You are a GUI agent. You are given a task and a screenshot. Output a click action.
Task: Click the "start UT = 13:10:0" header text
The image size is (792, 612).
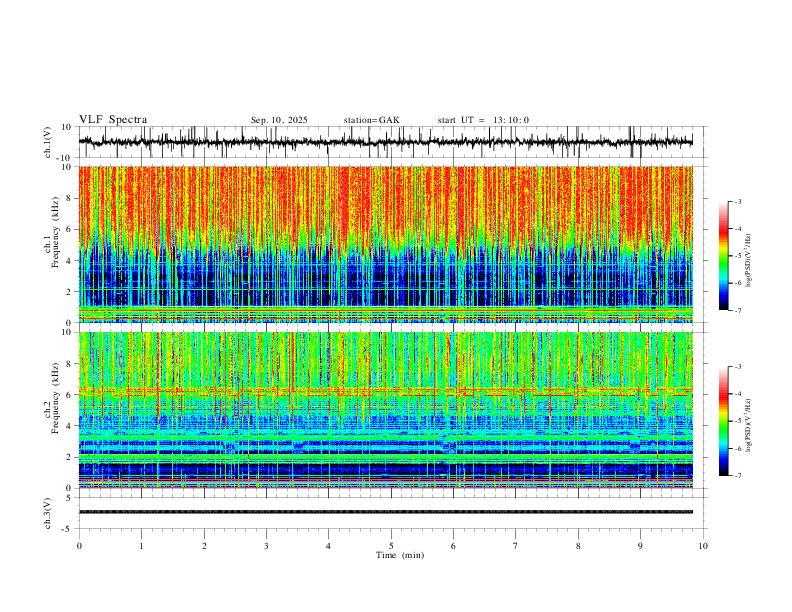[x=483, y=120]
